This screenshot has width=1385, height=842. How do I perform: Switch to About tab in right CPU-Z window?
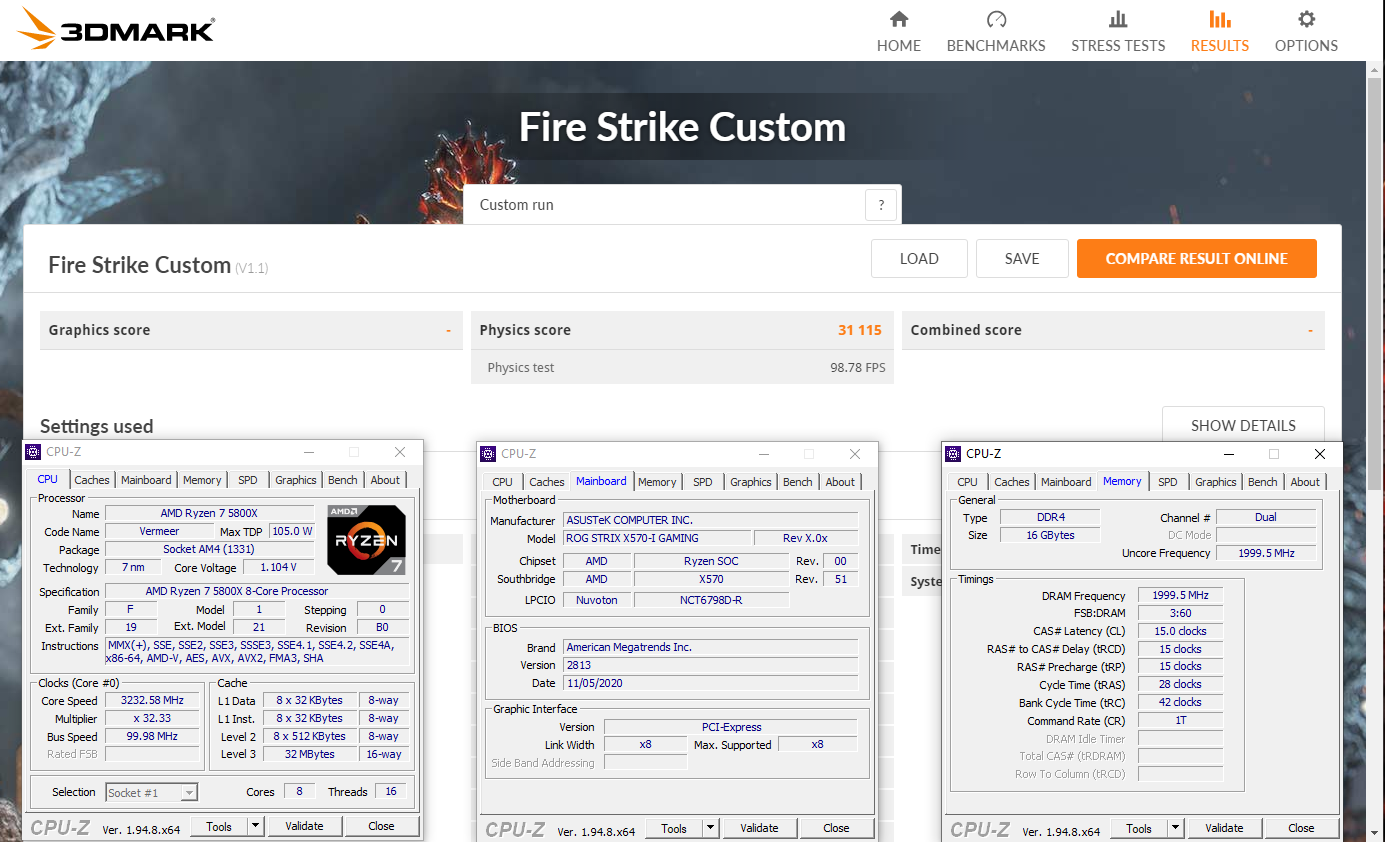point(1305,482)
